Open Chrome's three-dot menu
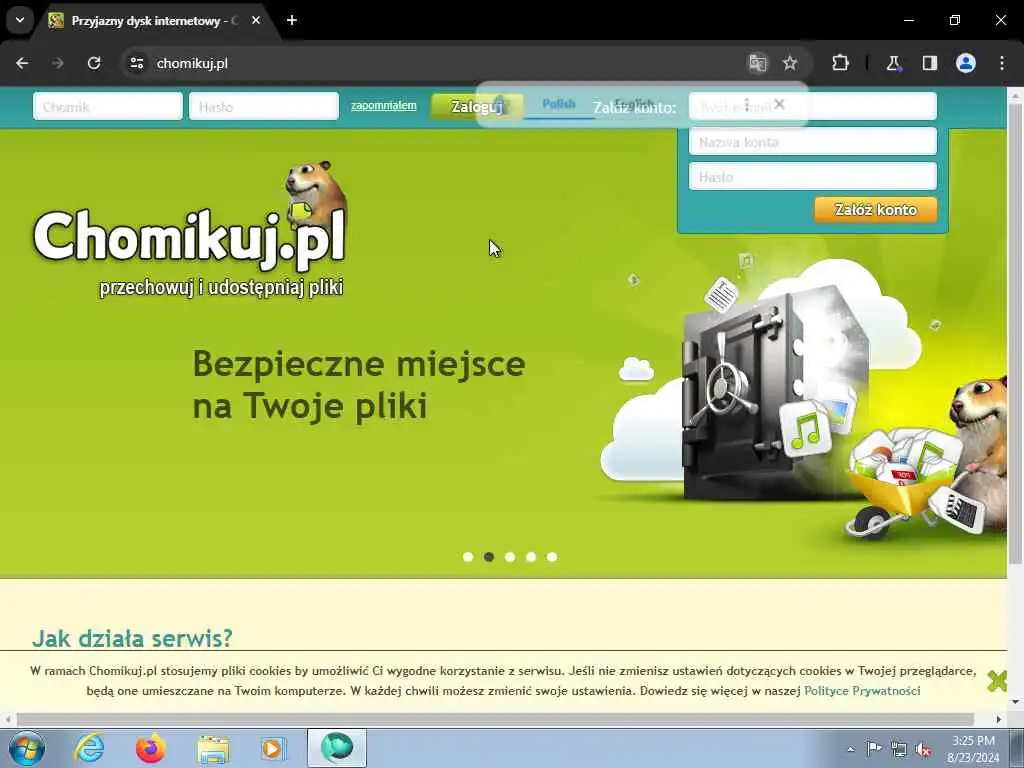This screenshot has height=768, width=1024. tap(1002, 63)
